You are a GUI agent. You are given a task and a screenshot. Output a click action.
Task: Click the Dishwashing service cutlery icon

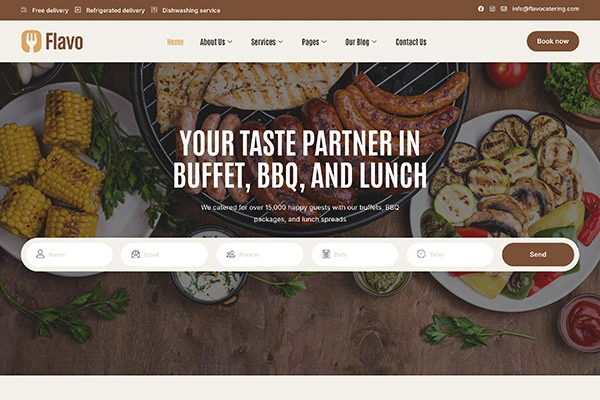point(154,10)
